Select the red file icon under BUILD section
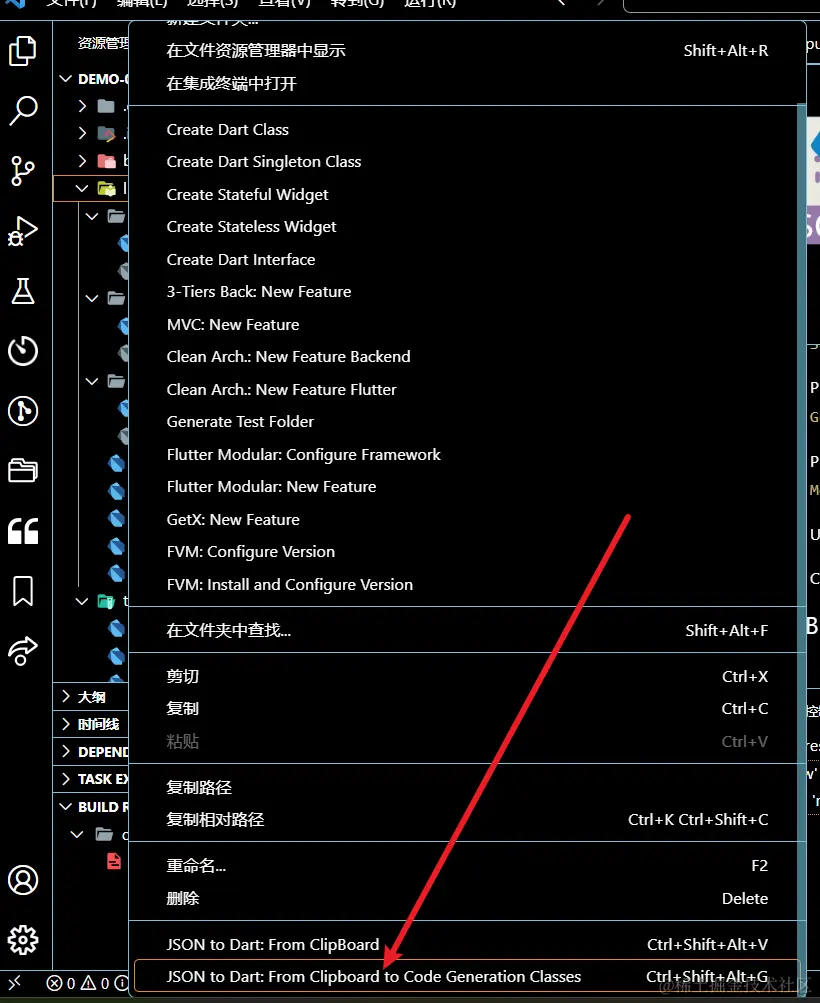 click(114, 861)
